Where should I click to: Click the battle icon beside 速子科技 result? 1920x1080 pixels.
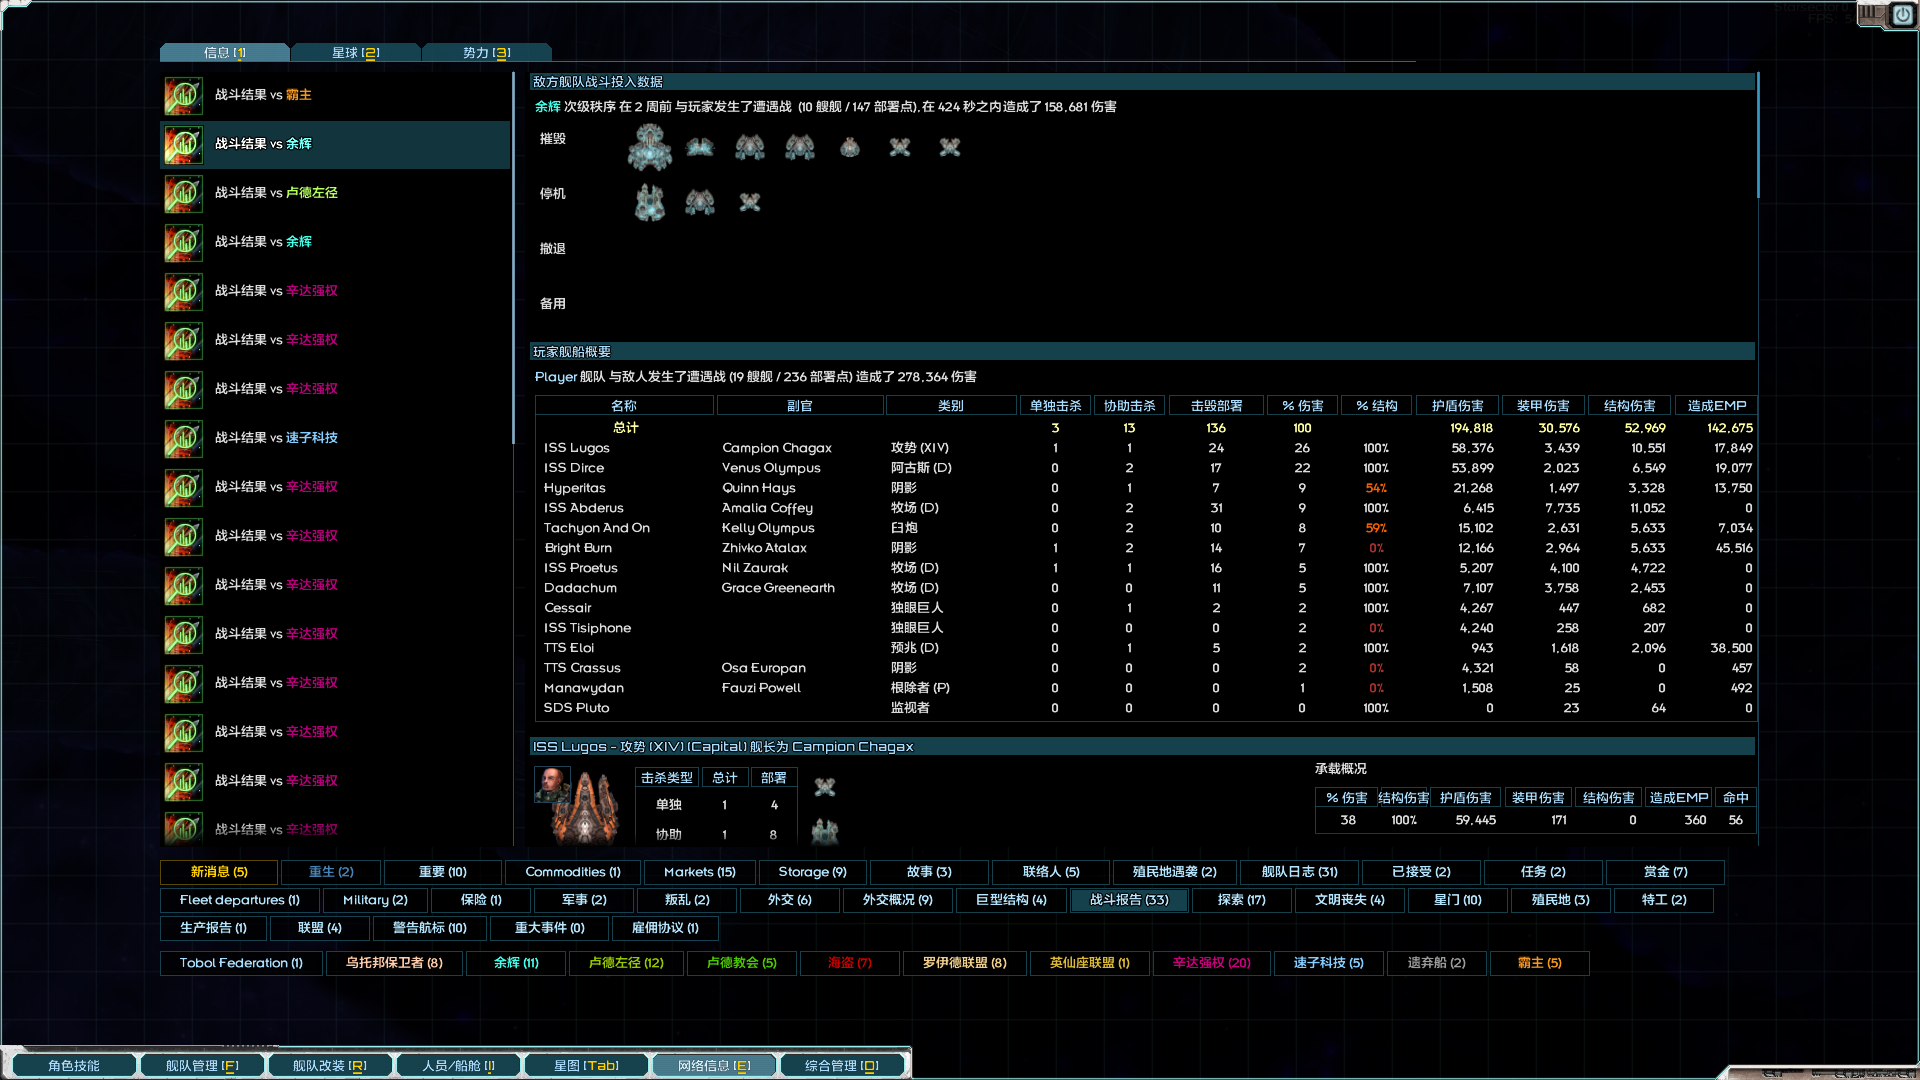click(x=184, y=439)
